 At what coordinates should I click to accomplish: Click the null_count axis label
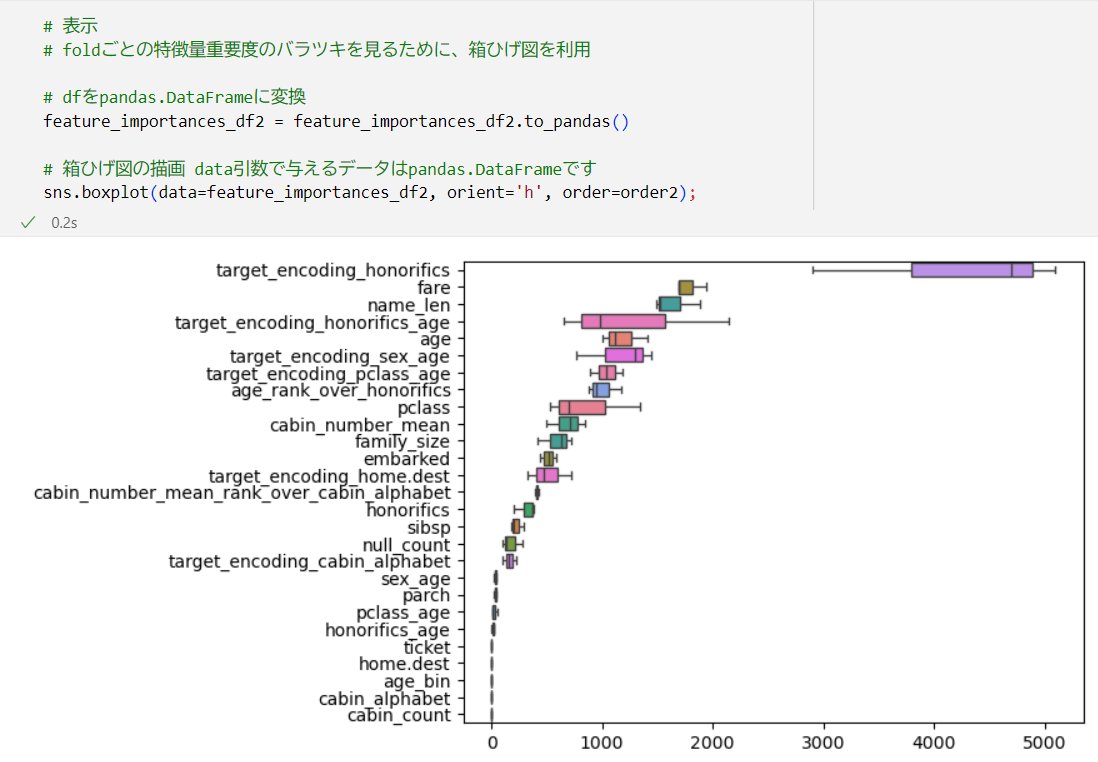coord(406,545)
